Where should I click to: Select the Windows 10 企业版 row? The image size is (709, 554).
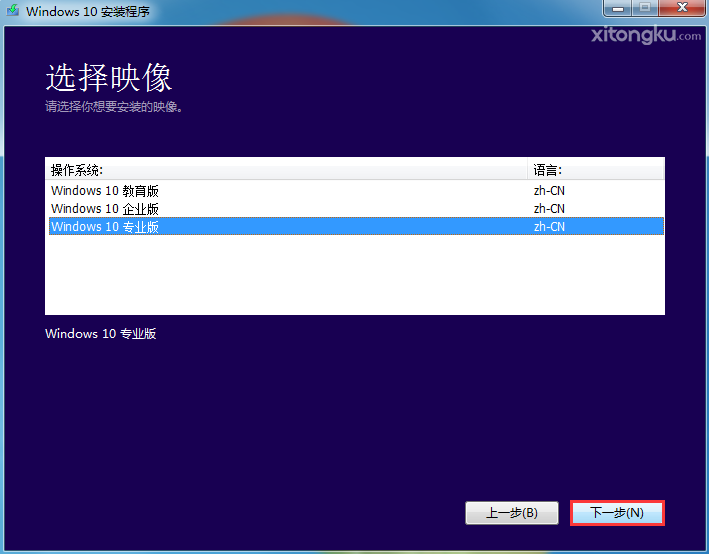[356, 208]
